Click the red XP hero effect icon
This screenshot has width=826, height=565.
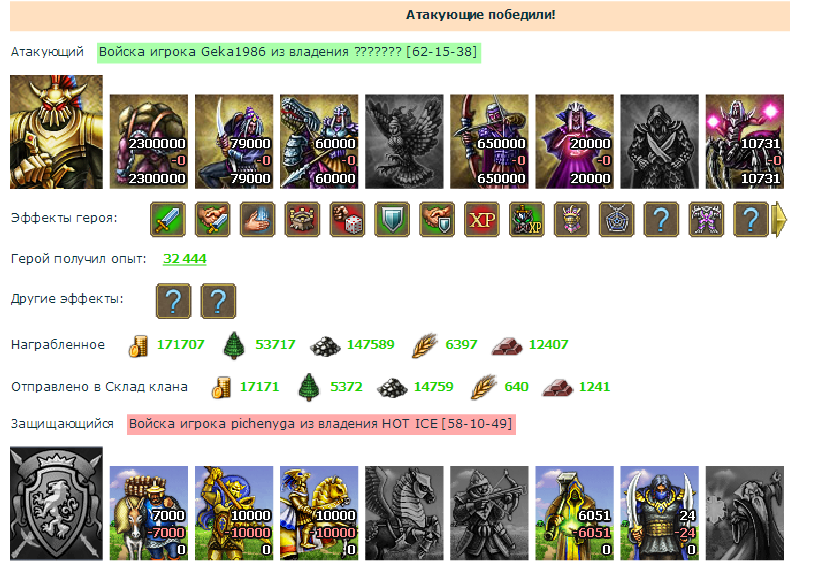click(x=482, y=219)
